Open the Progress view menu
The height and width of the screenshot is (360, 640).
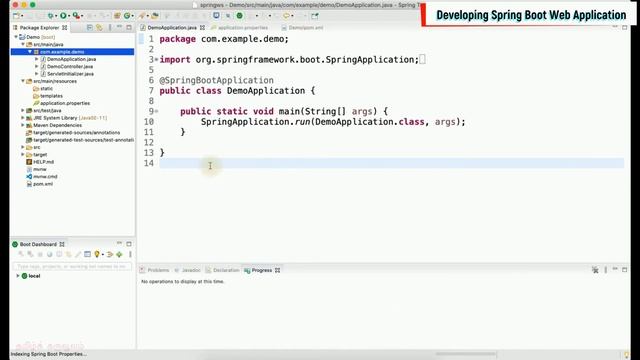605,270
